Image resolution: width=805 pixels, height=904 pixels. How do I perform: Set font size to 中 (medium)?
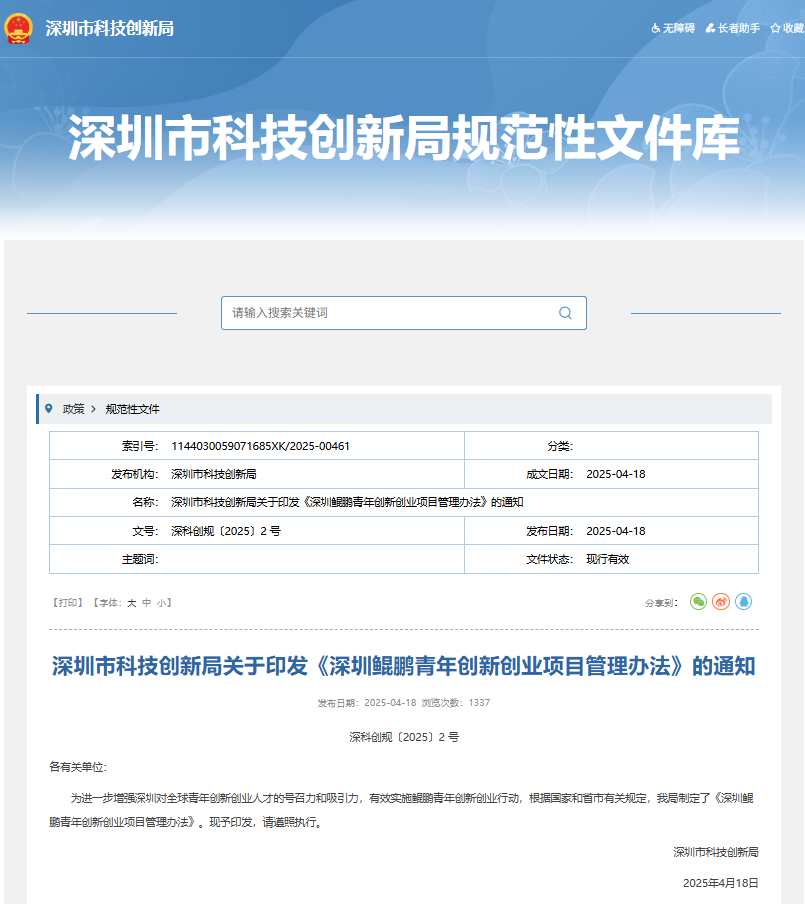pos(146,603)
